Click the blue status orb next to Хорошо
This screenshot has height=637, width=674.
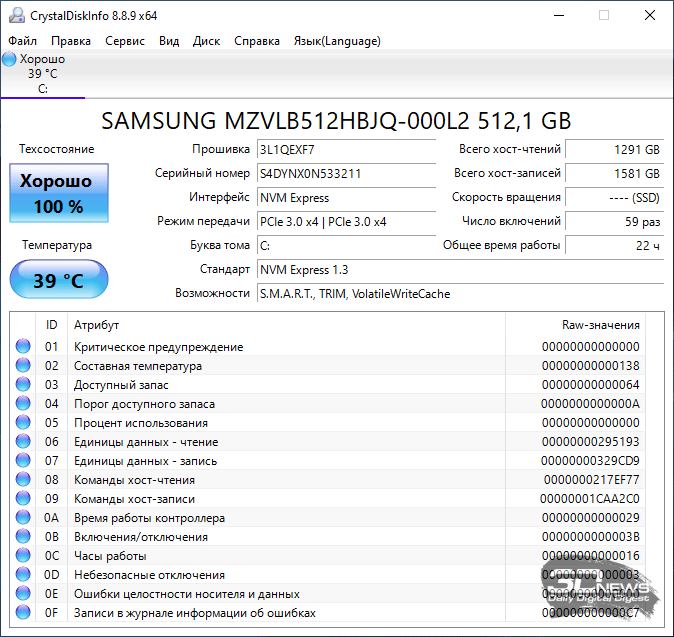[9, 59]
